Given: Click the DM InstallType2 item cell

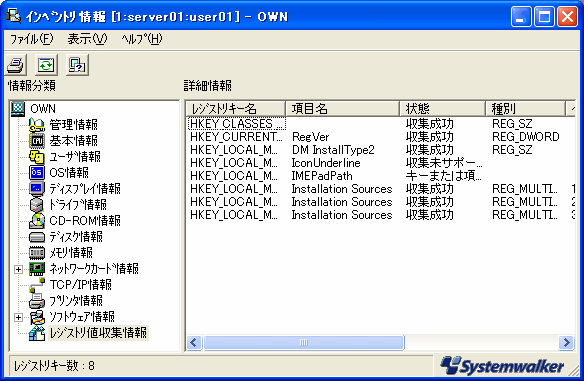Looking at the screenshot, I should click(x=333, y=150).
